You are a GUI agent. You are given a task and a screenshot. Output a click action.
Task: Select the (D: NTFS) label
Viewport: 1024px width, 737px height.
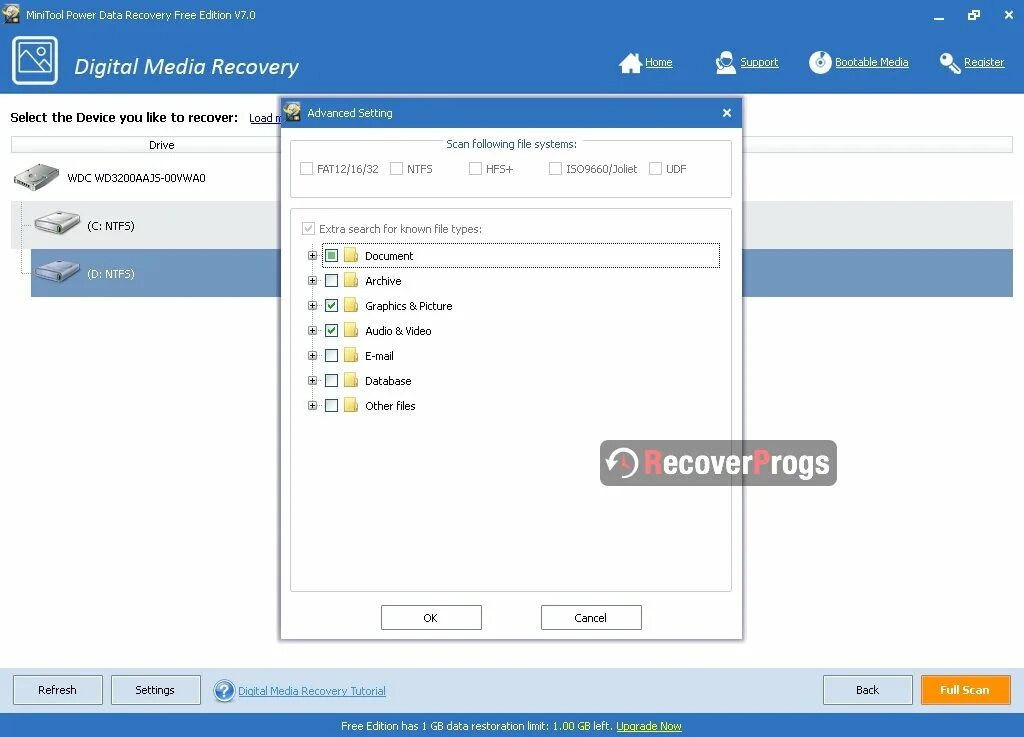(110, 274)
